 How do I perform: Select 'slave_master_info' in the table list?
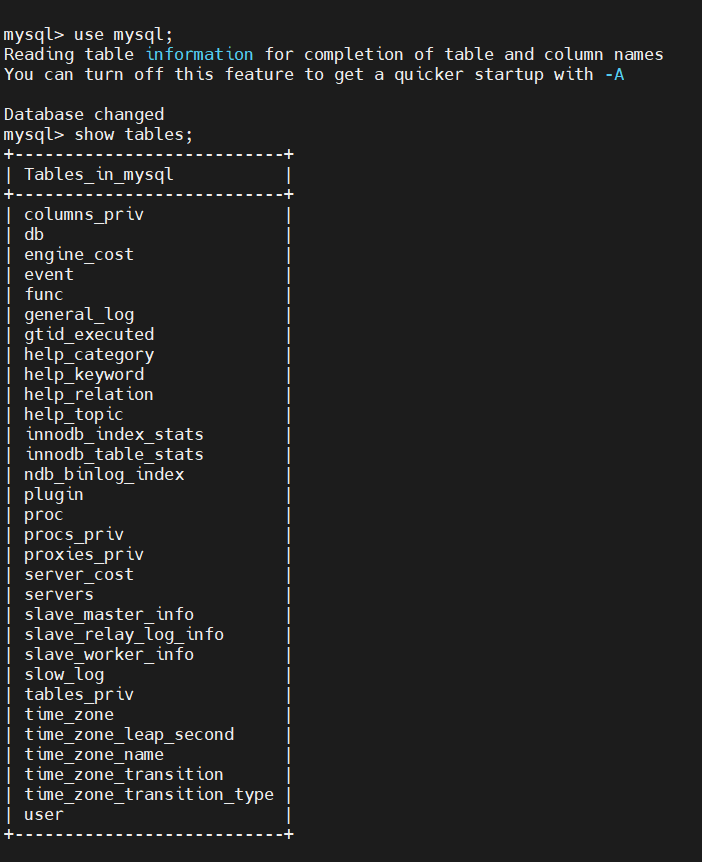109,614
